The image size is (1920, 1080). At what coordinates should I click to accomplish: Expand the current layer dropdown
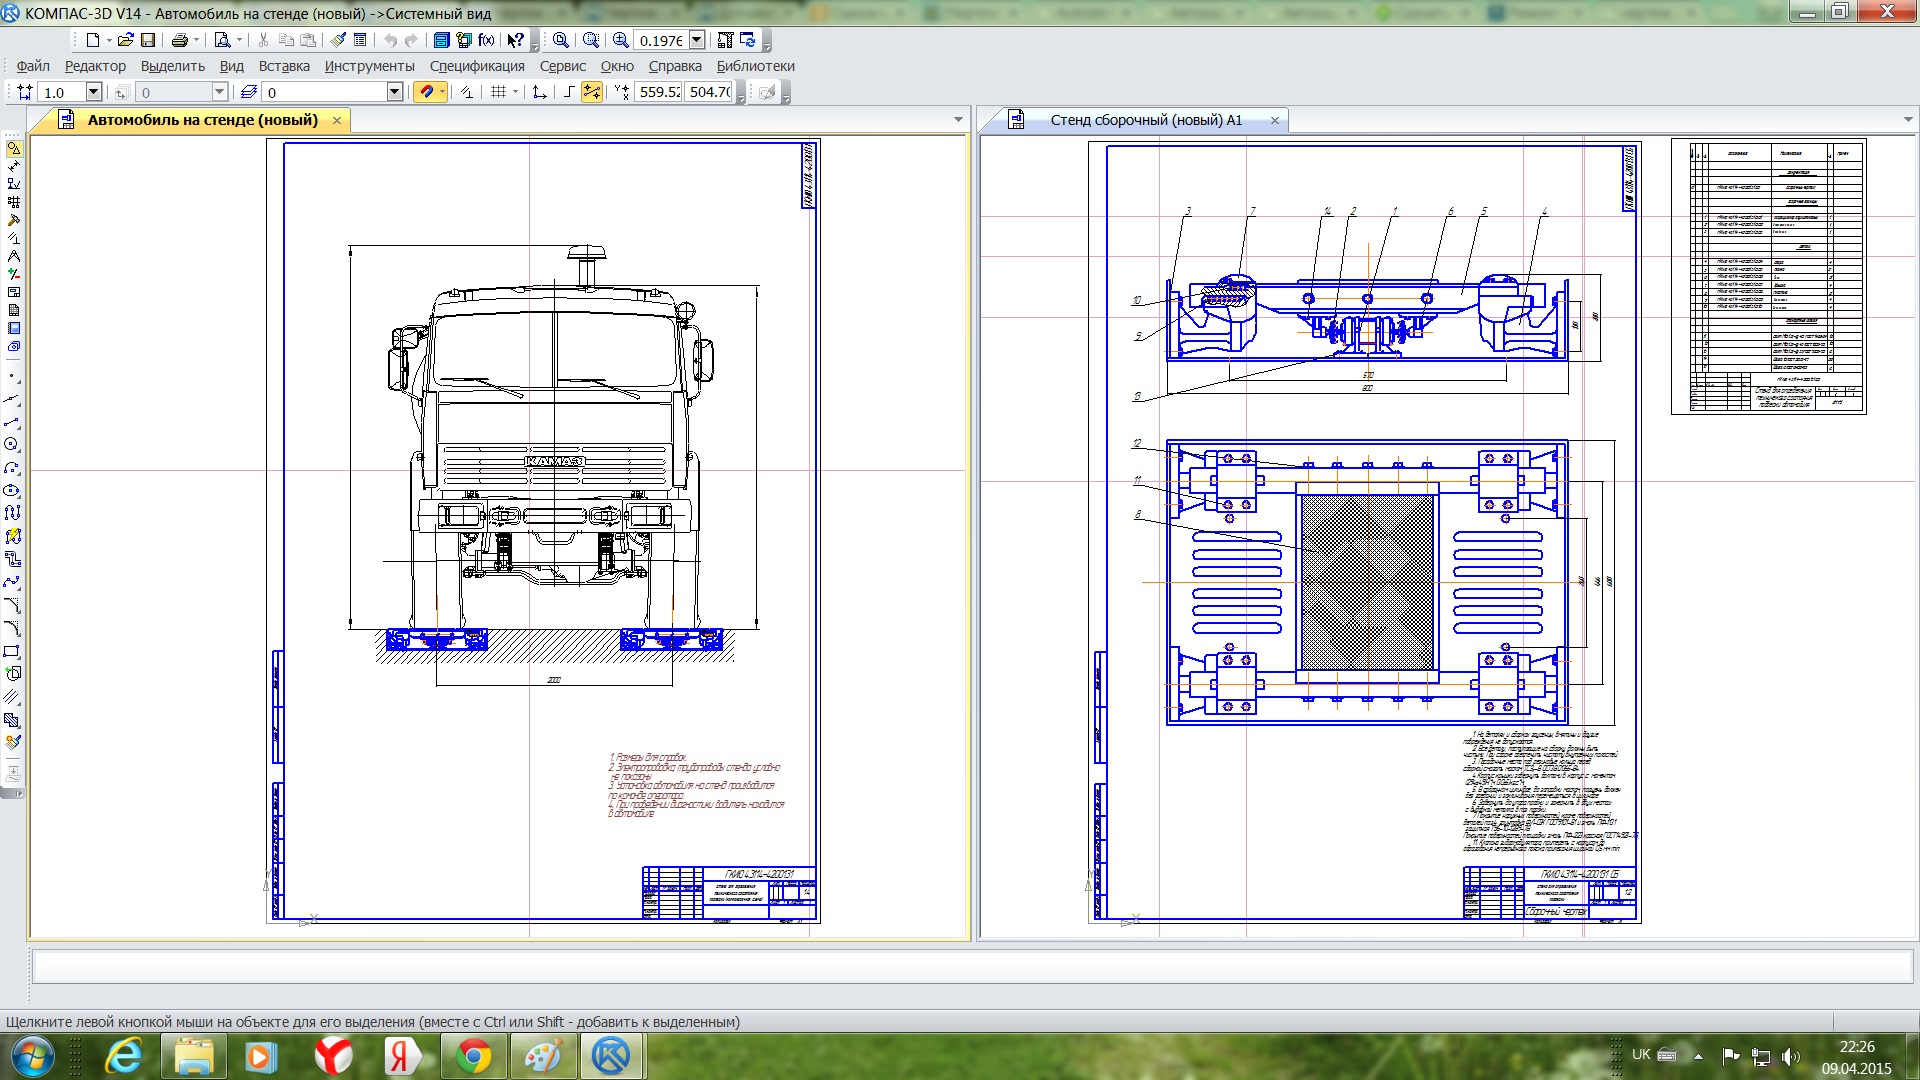[394, 92]
